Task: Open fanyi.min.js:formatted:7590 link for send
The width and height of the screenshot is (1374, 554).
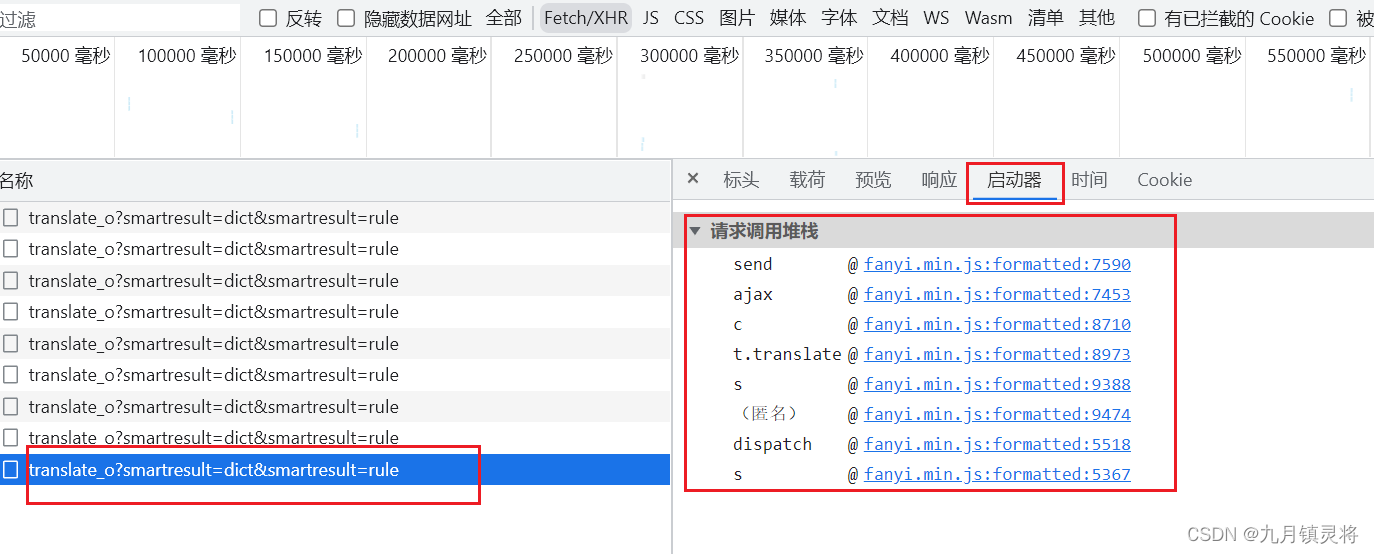Action: coord(997,264)
